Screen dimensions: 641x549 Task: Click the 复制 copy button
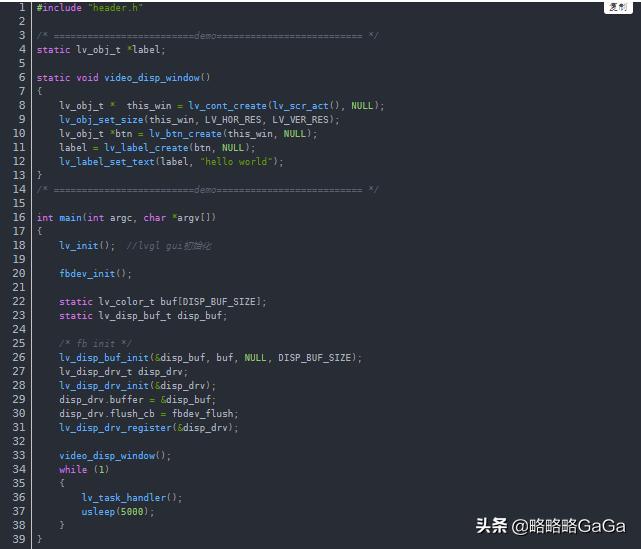(x=618, y=7)
